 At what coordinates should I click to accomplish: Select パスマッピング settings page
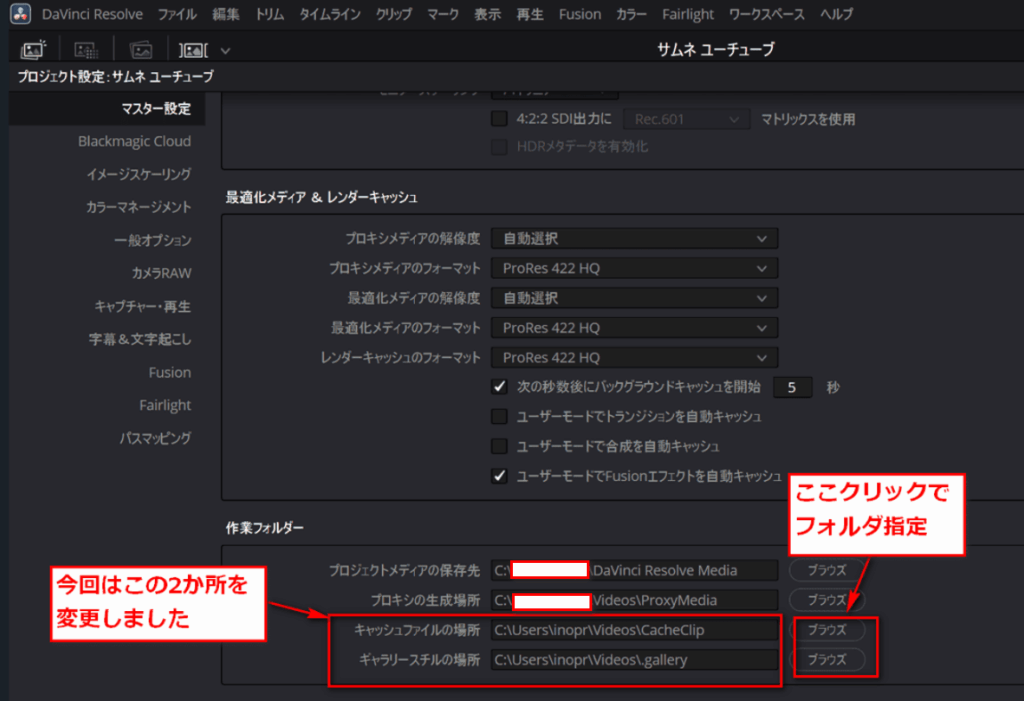[155, 438]
